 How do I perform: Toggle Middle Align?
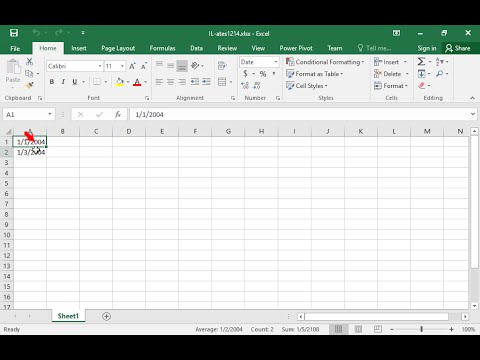171,65
